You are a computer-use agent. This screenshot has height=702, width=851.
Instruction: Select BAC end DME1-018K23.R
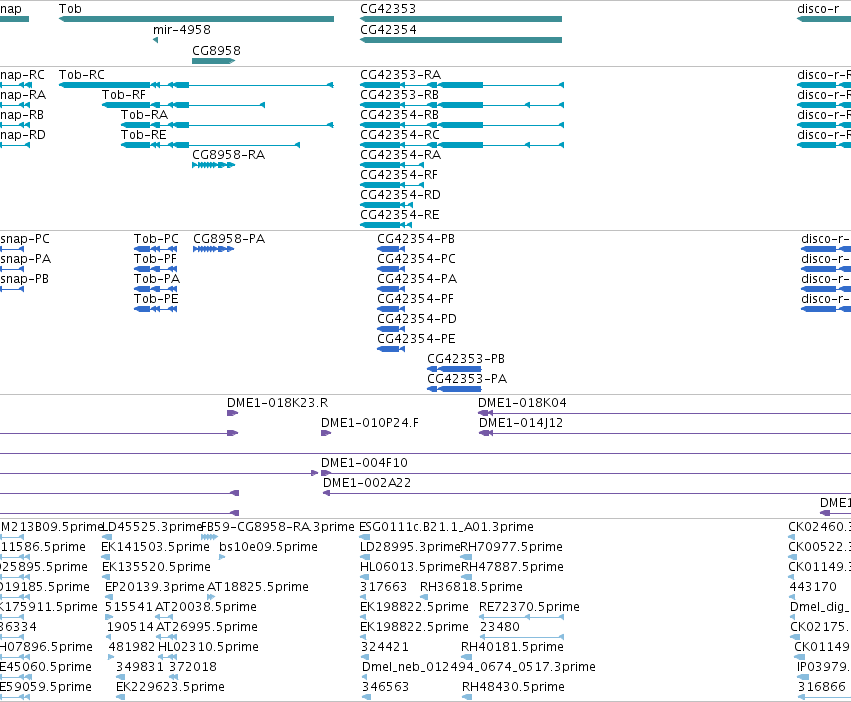tap(277, 403)
